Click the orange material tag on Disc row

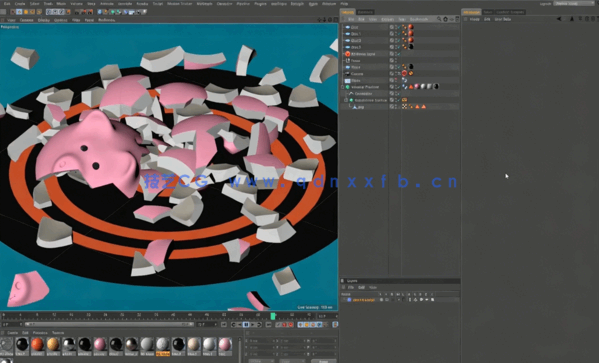coord(411,27)
